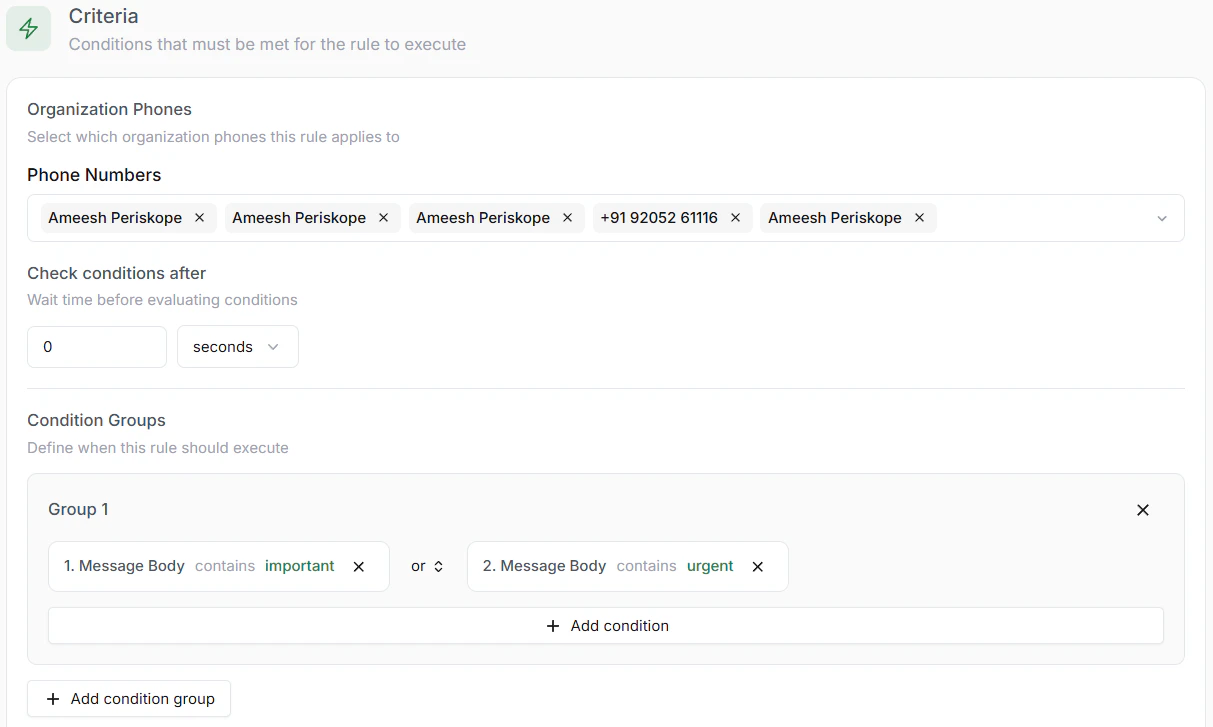Remove the last Ameesh Periskope phone chip
Viewport: 1213px width, 727px height.
[918, 217]
